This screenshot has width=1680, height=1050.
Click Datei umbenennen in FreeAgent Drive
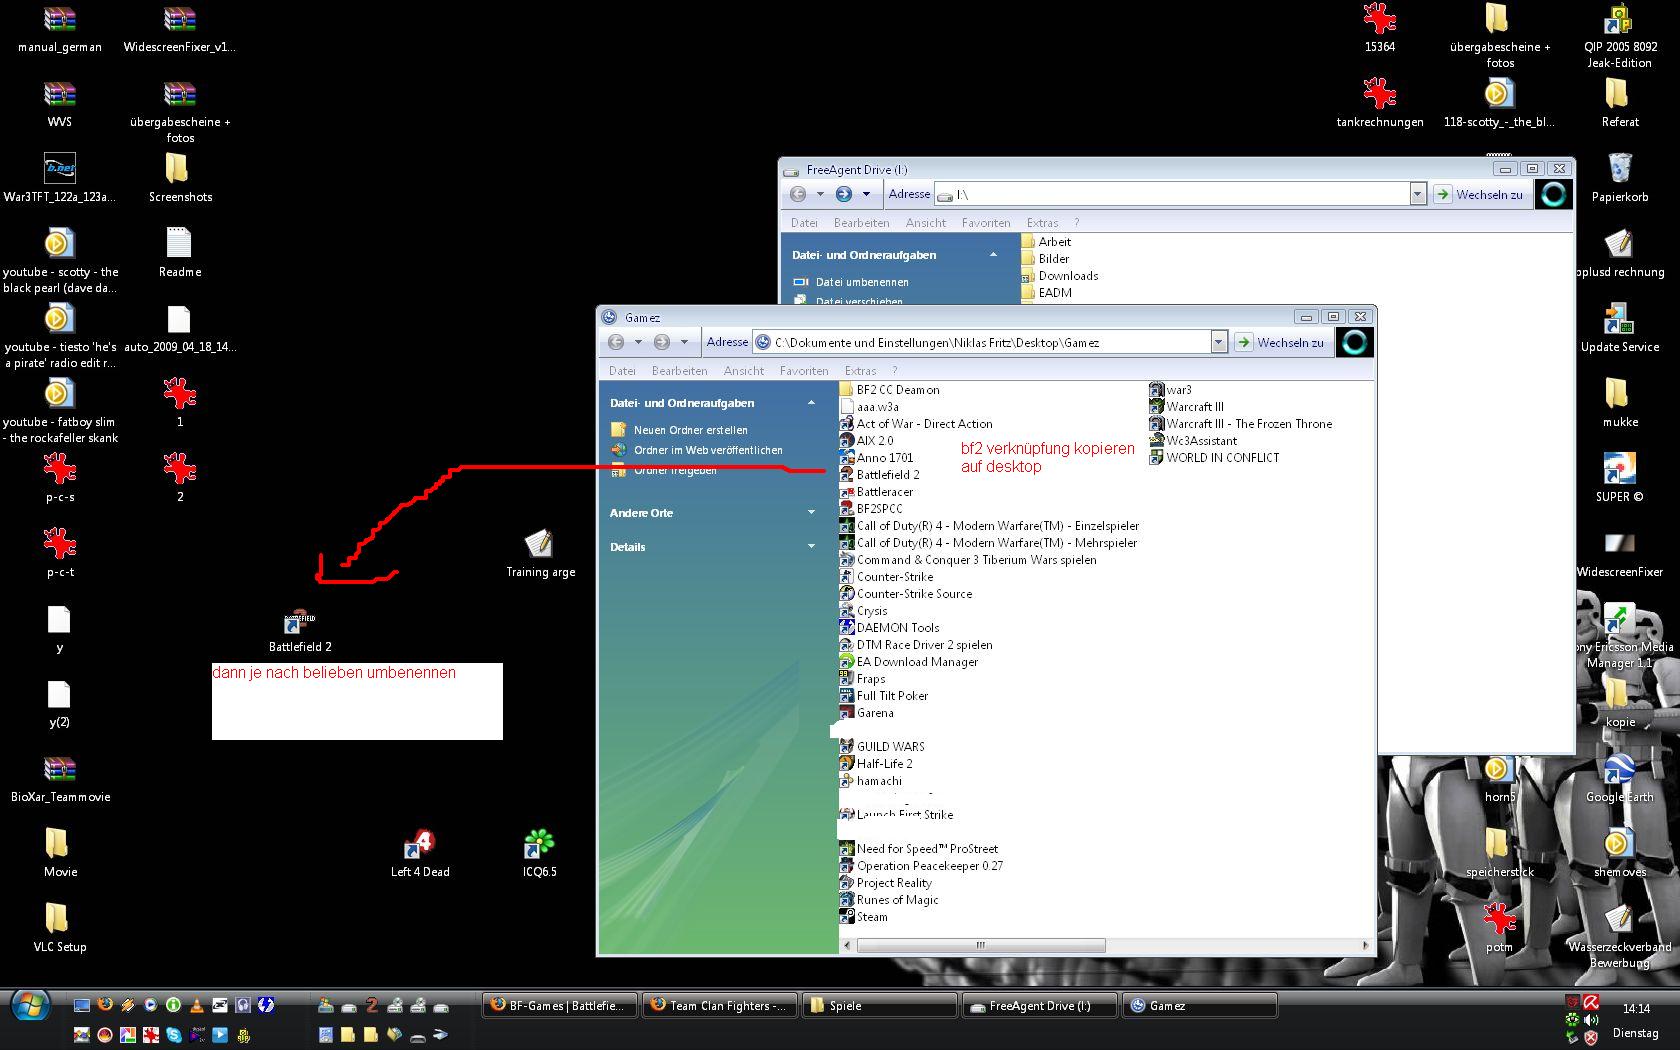pyautogui.click(x=862, y=282)
